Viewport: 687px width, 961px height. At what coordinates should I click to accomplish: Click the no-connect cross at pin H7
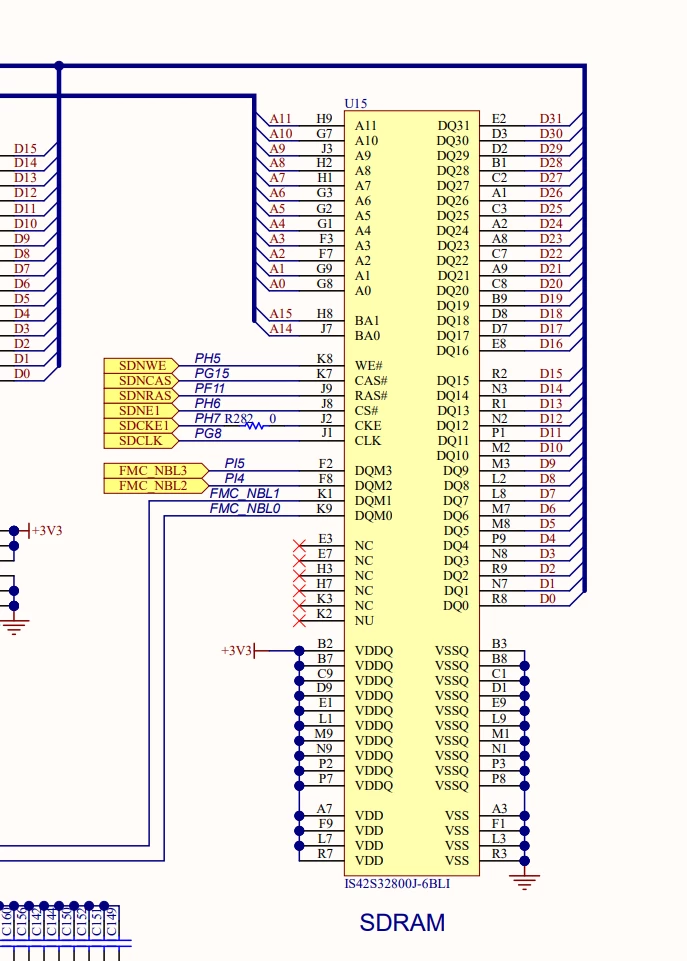coord(299,591)
